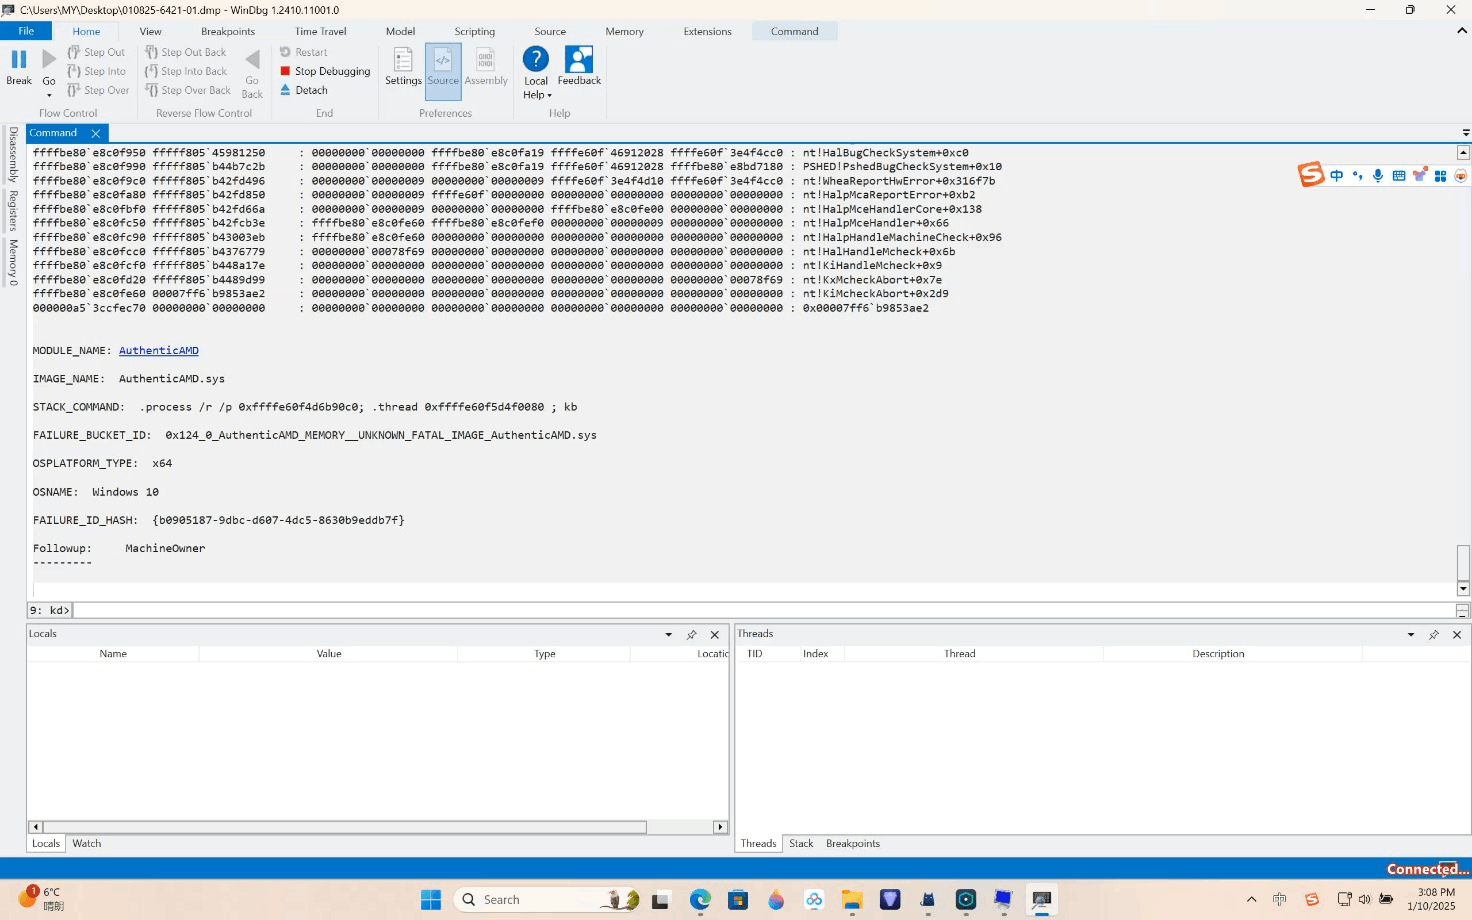Click the Restart button
Screen dimensions: 1472x920
pos(303,52)
